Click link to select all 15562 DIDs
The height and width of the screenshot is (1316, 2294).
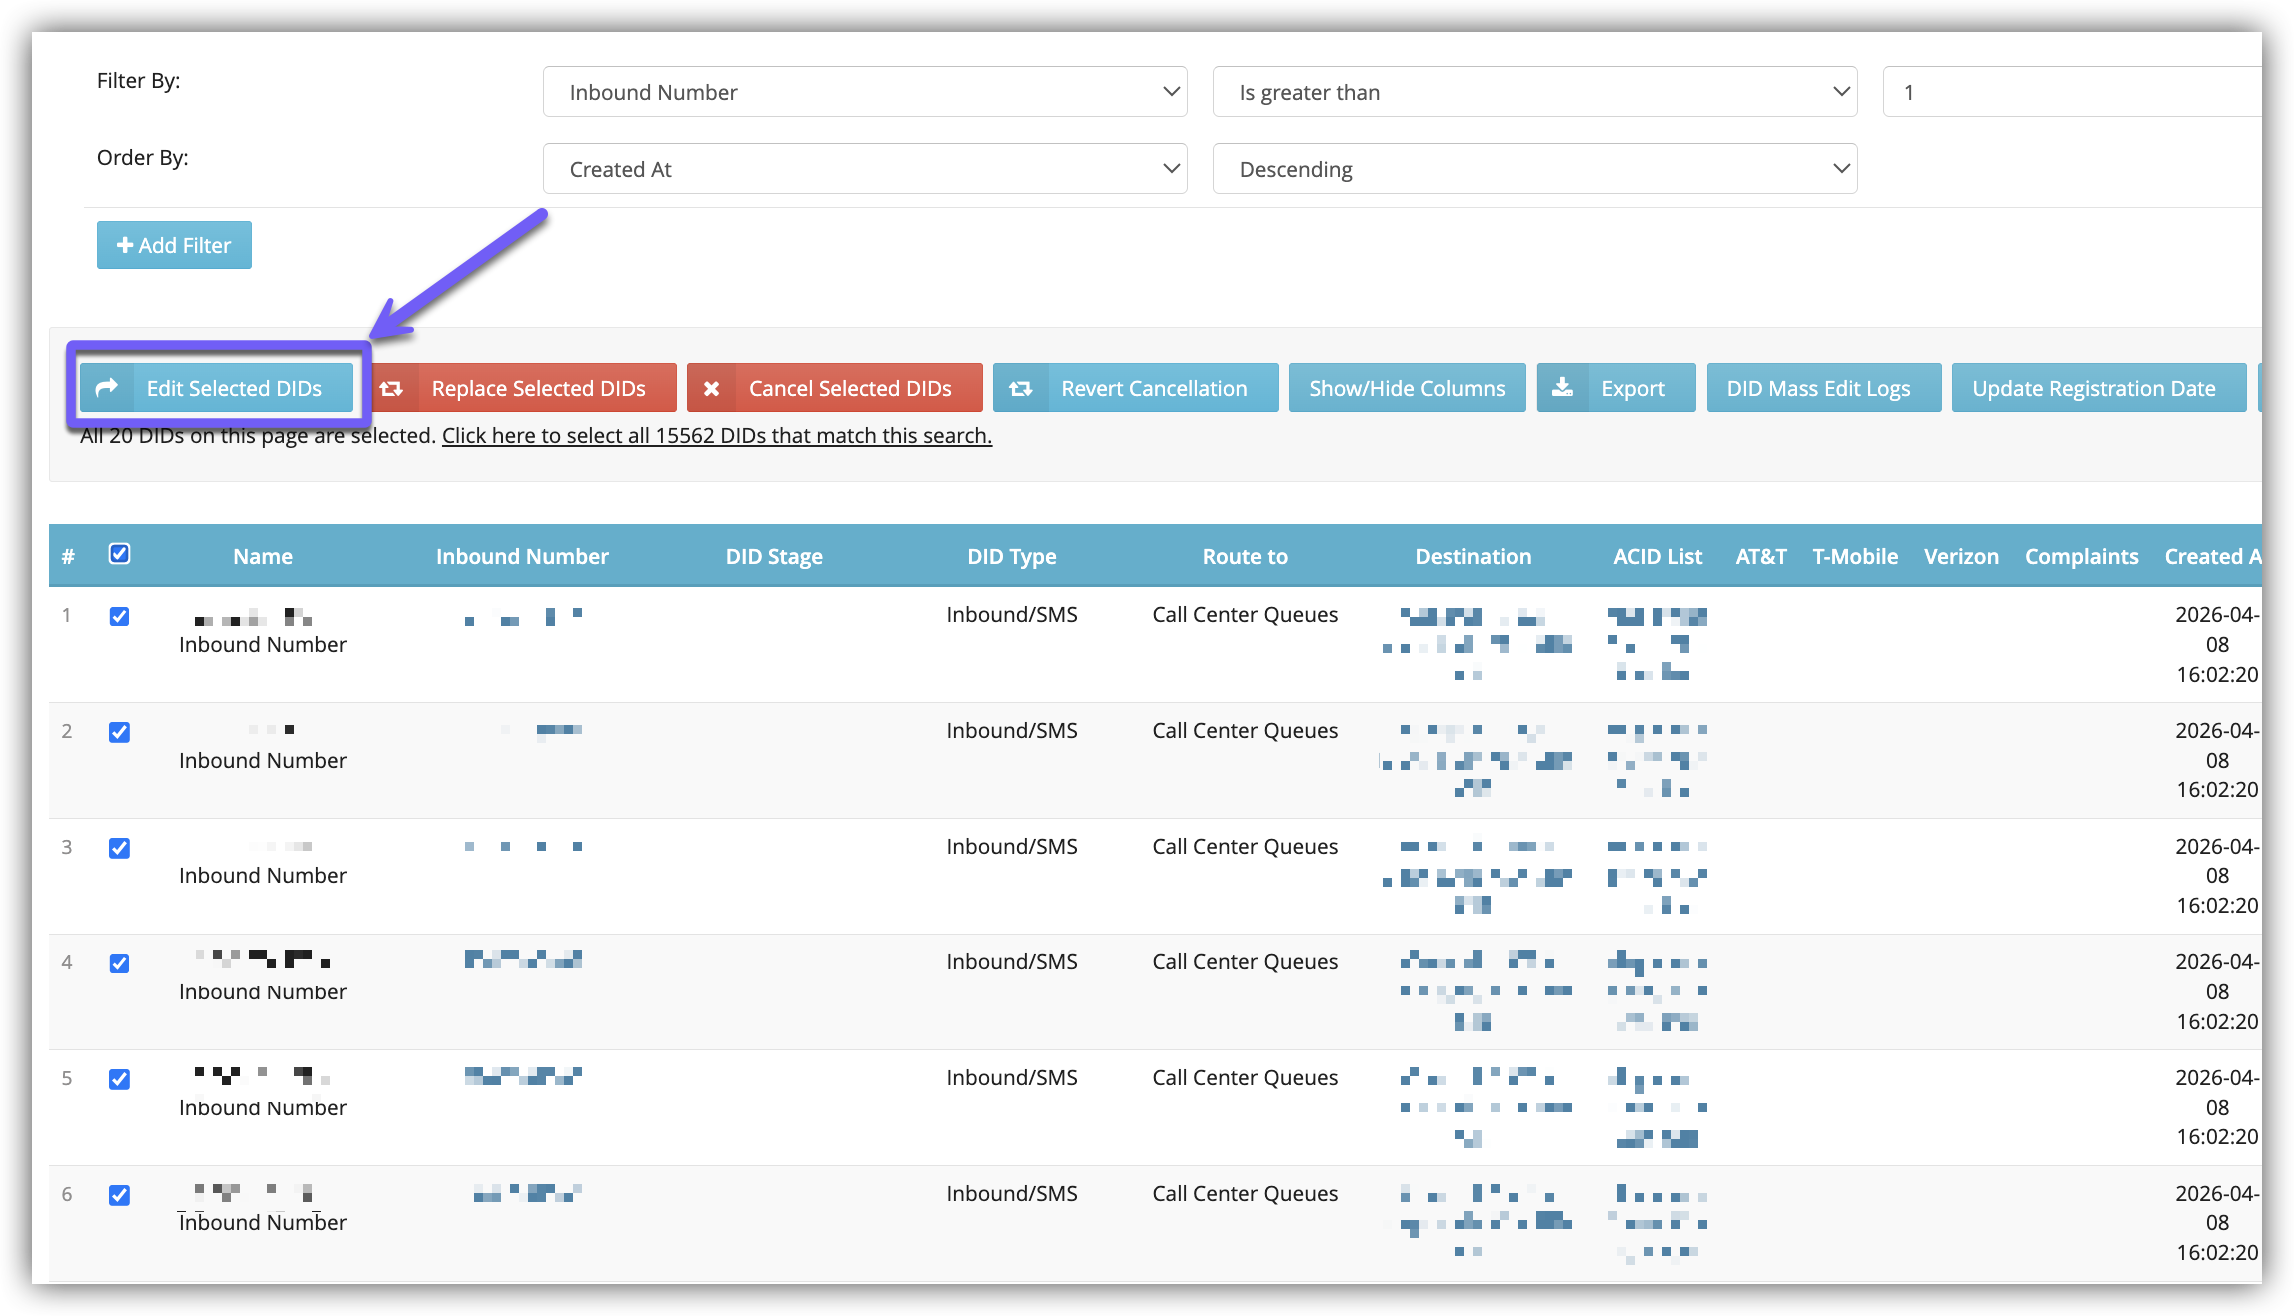point(717,436)
